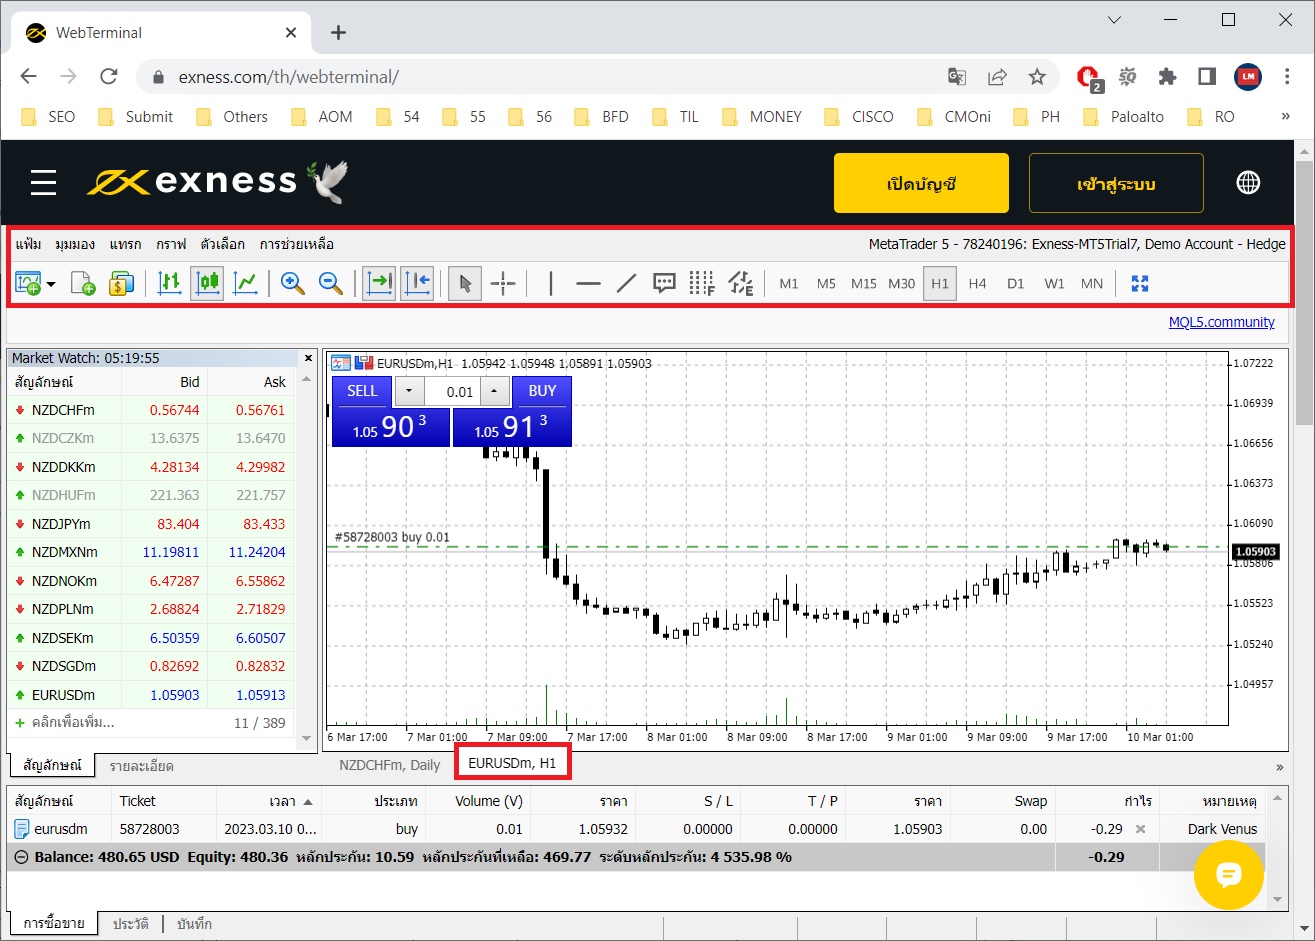The width and height of the screenshot is (1315, 941).
Task: Set timeframe to W1
Action: (1054, 284)
